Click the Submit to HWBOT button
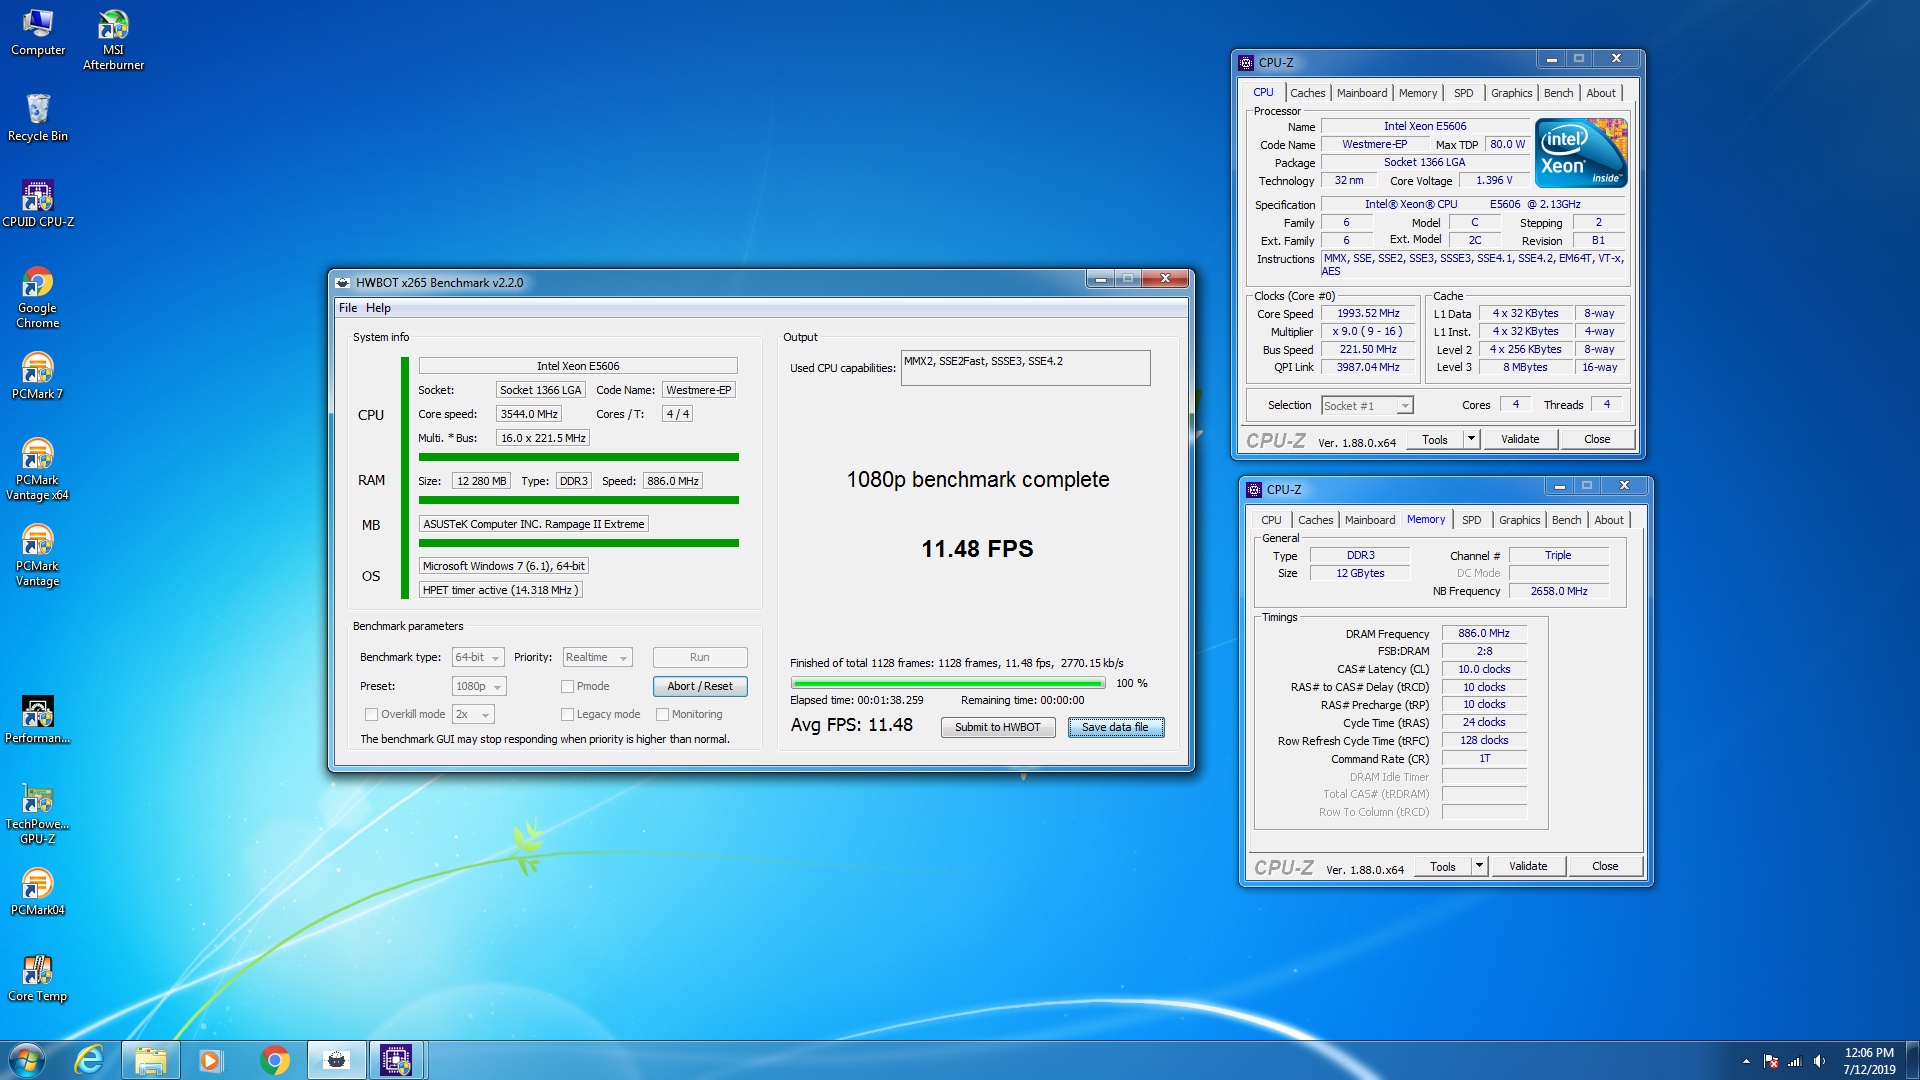1920x1080 pixels. tap(997, 727)
